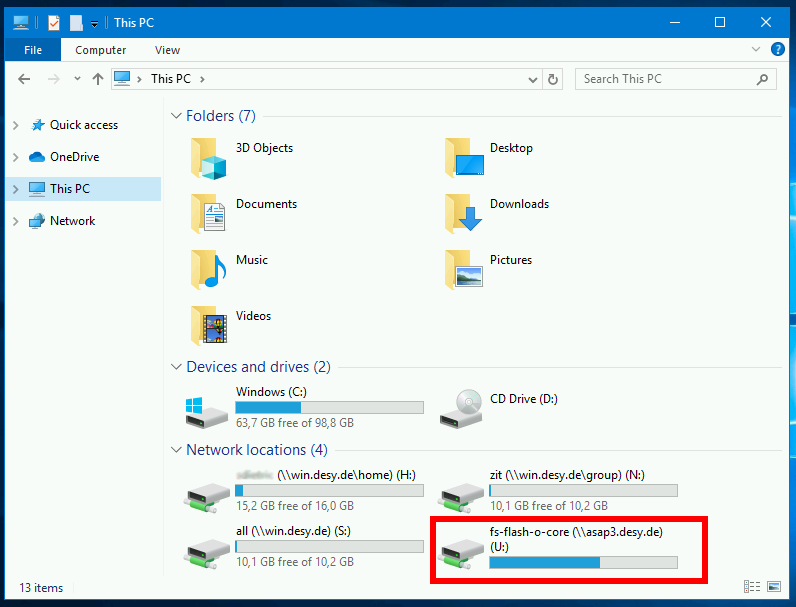Click the Network locations (4) header
Viewport: 796px width, 607px height.
coord(257,450)
